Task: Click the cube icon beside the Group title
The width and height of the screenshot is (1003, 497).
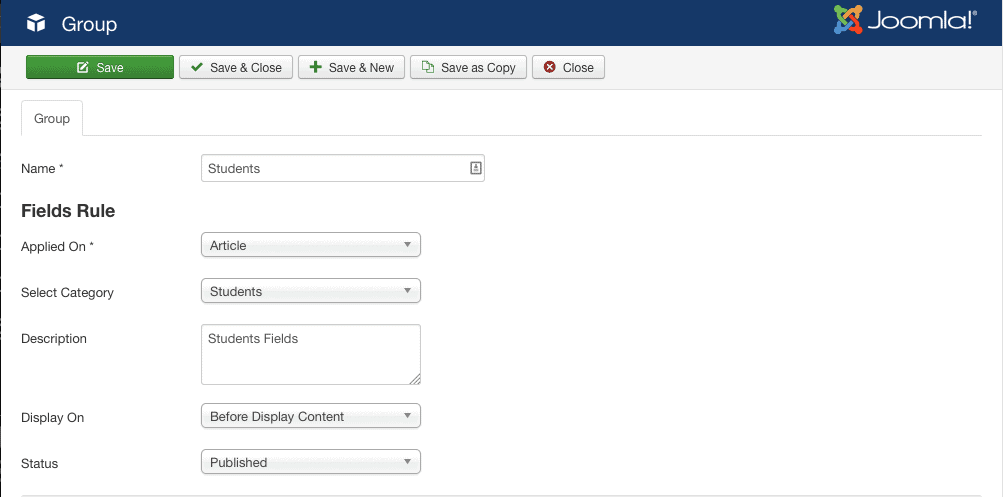Action: point(36,23)
